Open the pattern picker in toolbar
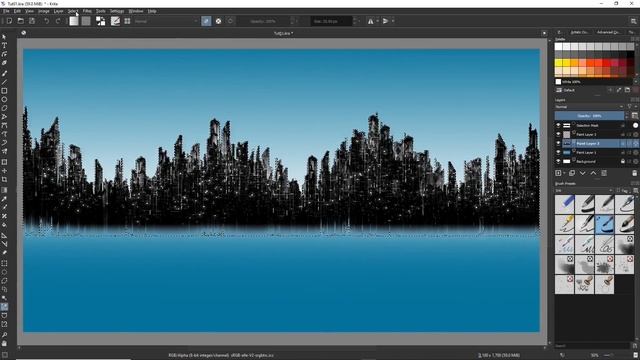The width and height of the screenshot is (640, 360). click(x=86, y=21)
